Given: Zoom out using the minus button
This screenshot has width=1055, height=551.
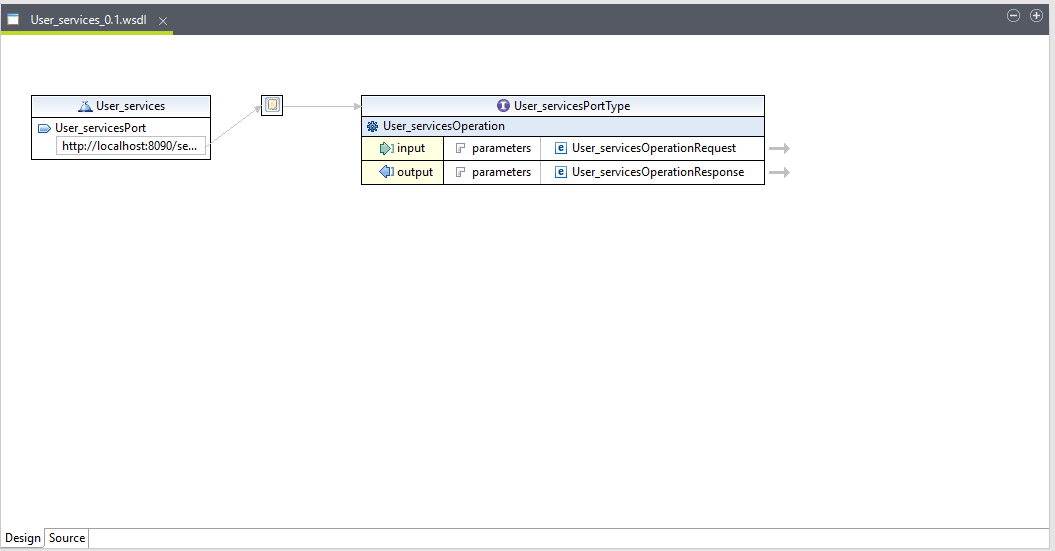Looking at the screenshot, I should click(1013, 16).
